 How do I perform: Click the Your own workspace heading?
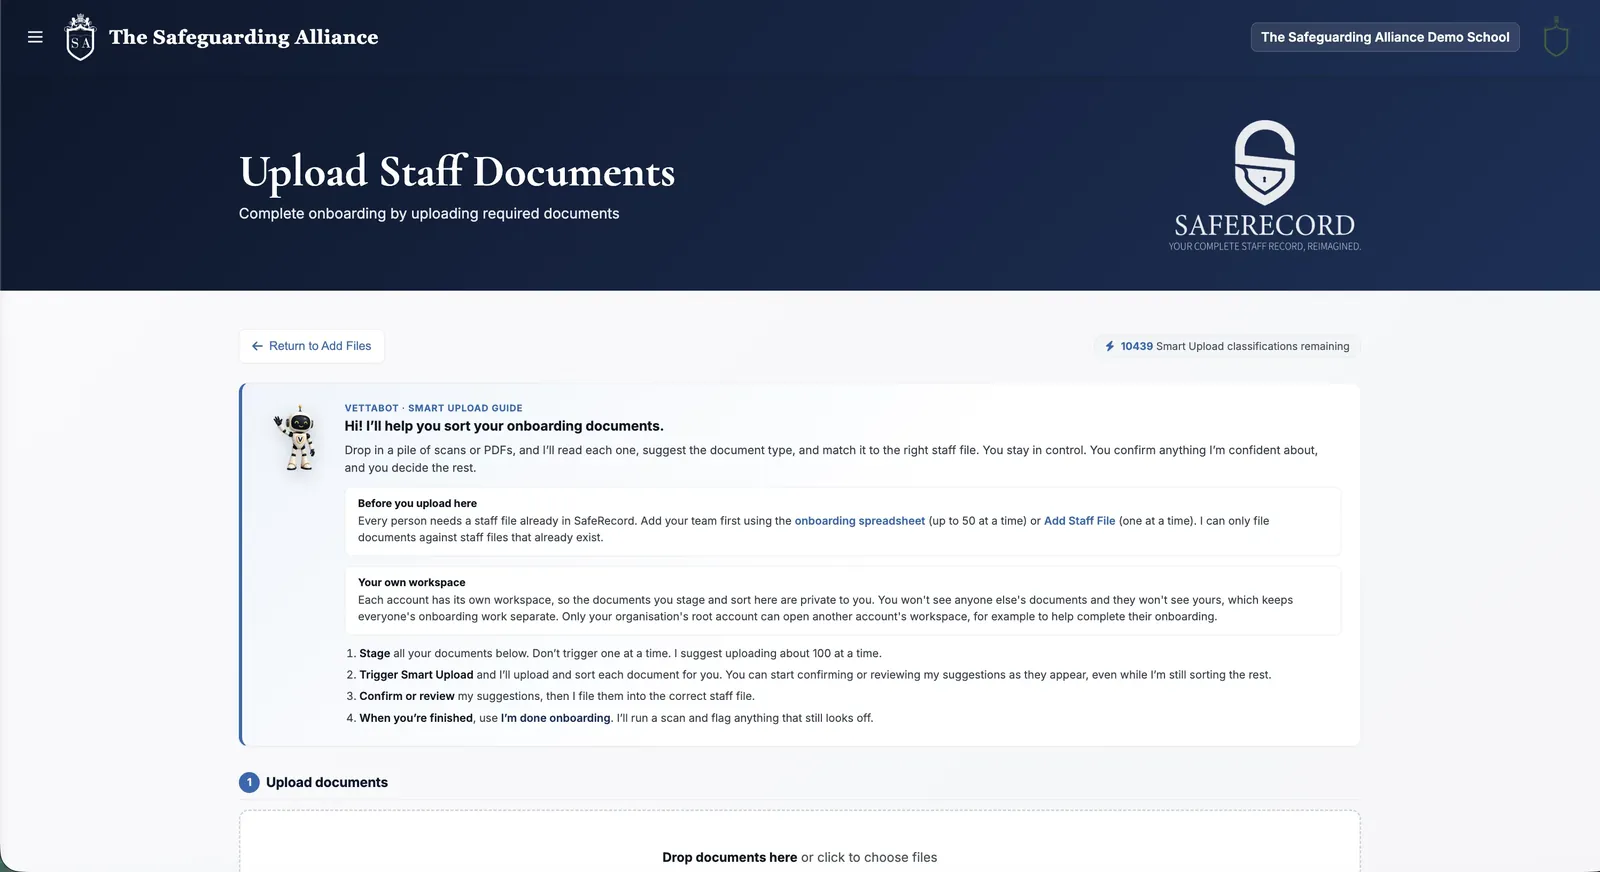pyautogui.click(x=412, y=582)
